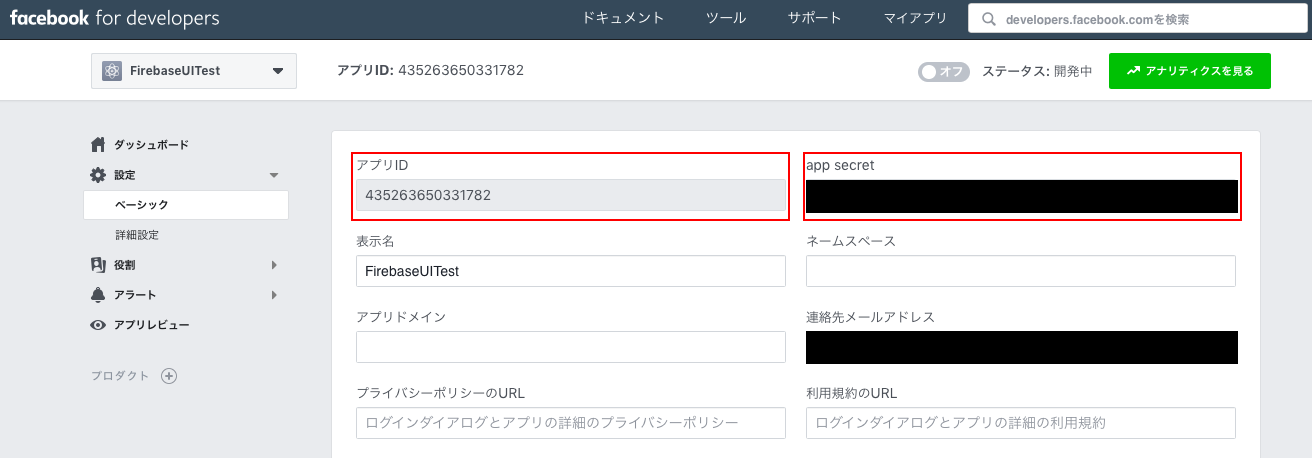The height and width of the screenshot is (458, 1312).
Task: Click the 連絡先メールアドレス field
Action: click(x=1022, y=347)
